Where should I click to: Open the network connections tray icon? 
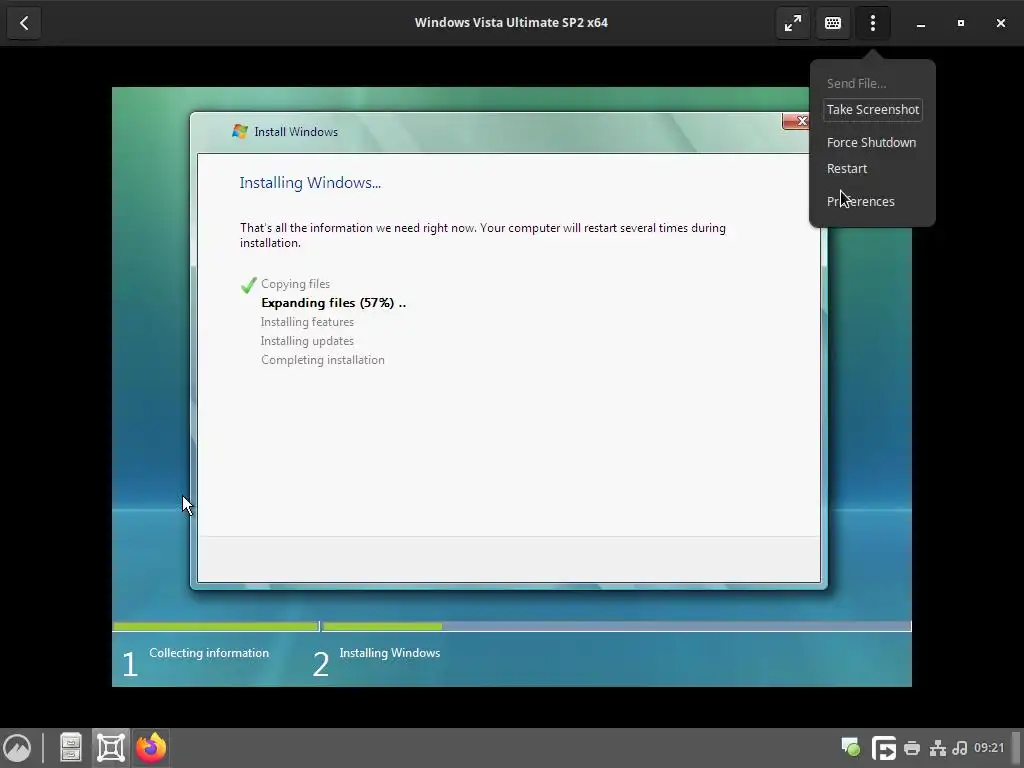point(938,748)
